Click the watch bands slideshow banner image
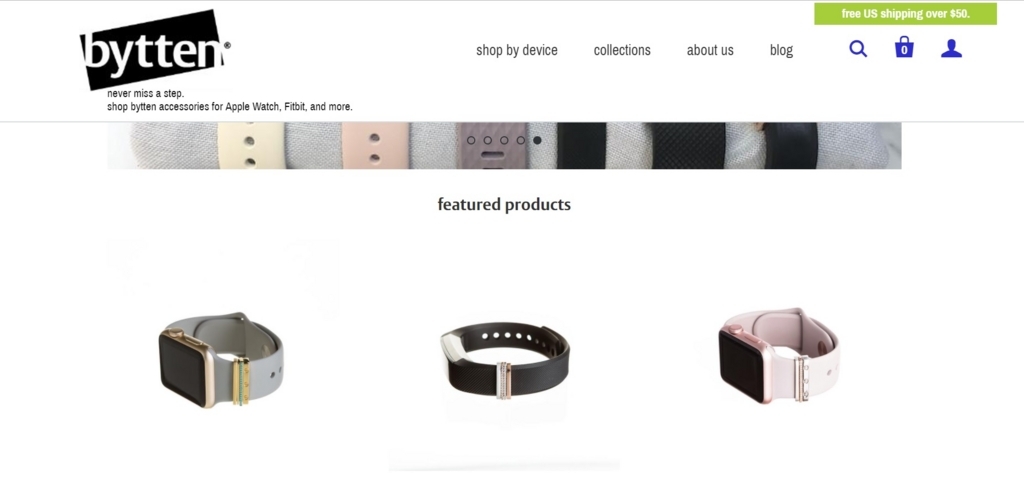 pyautogui.click(x=504, y=146)
